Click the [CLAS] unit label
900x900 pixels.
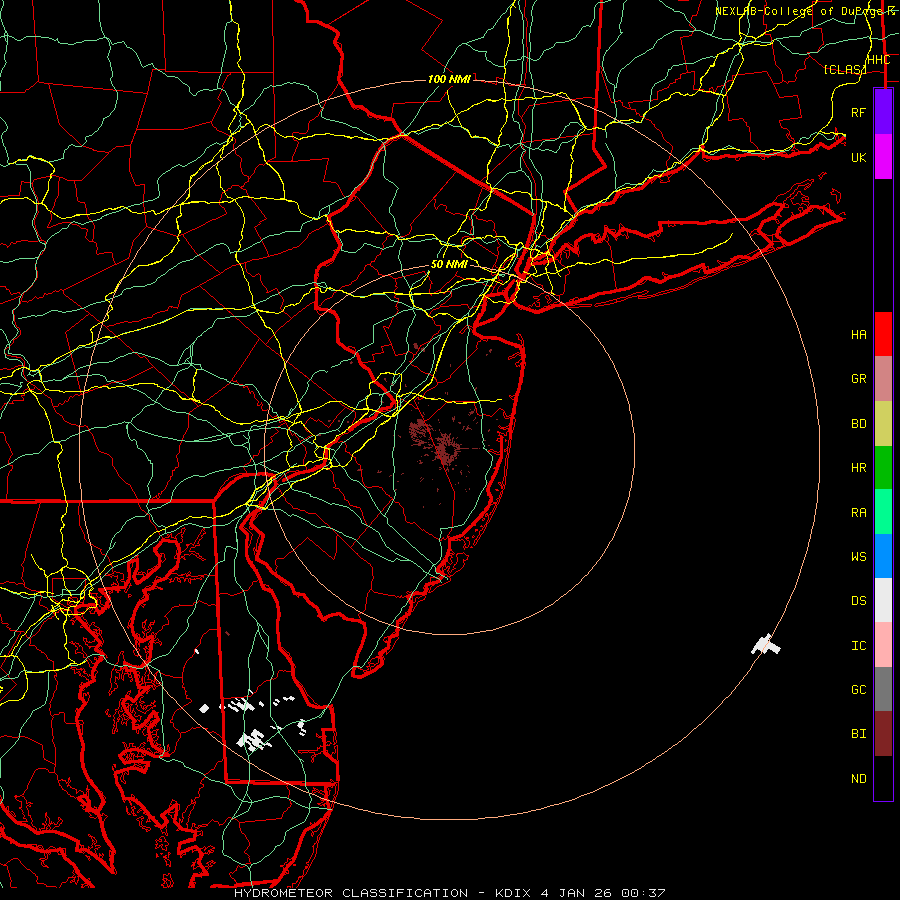click(x=844, y=70)
